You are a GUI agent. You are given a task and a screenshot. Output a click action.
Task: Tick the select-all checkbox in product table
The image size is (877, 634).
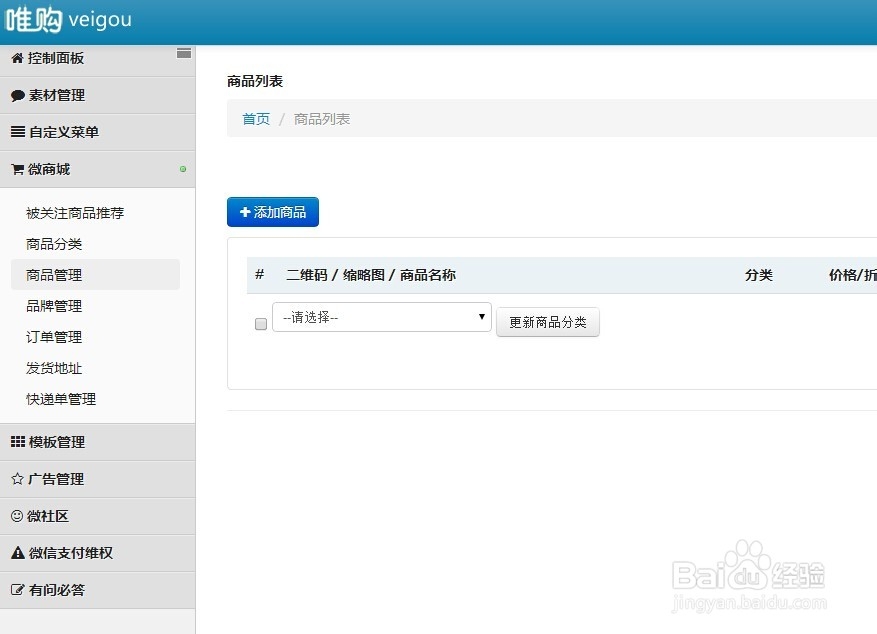261,324
